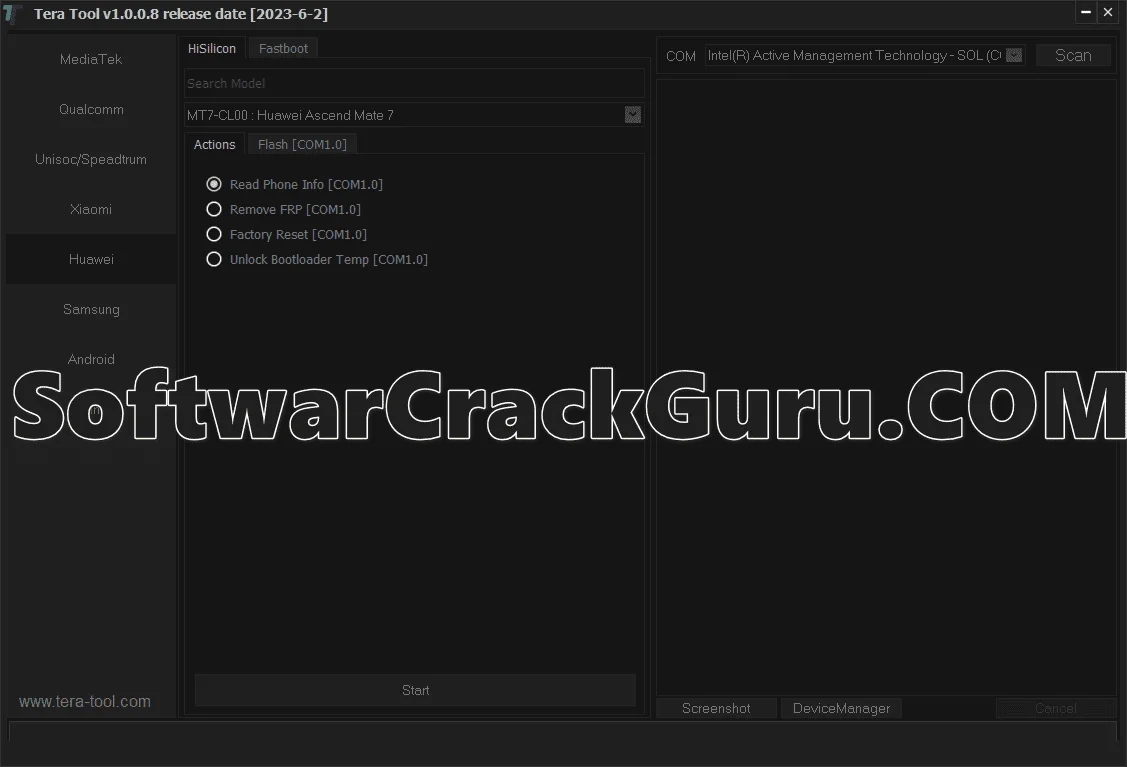This screenshot has width=1127, height=767.
Task: Switch to the HiSilicon tab
Action: (x=212, y=48)
